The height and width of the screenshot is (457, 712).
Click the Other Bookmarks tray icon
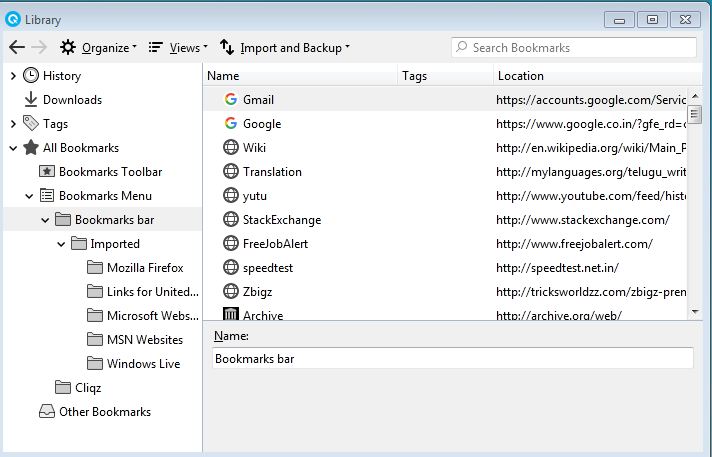pyautogui.click(x=47, y=411)
